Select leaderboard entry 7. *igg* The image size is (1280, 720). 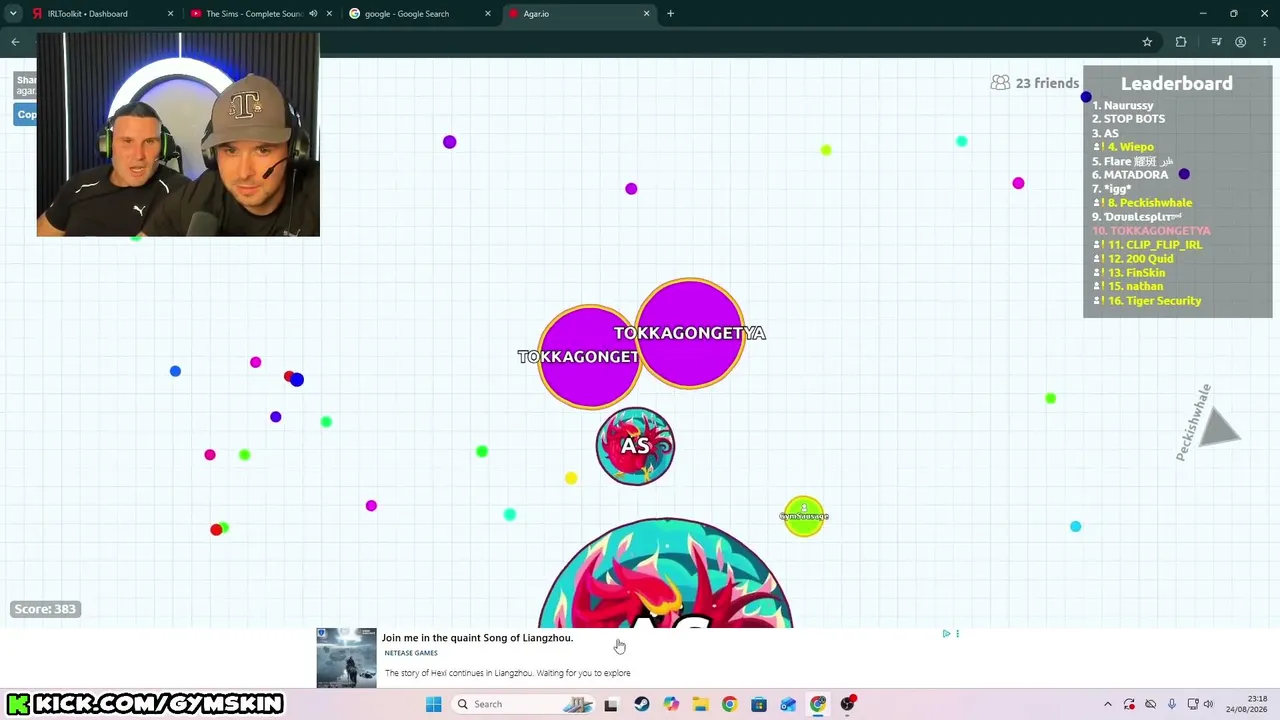coord(1112,189)
